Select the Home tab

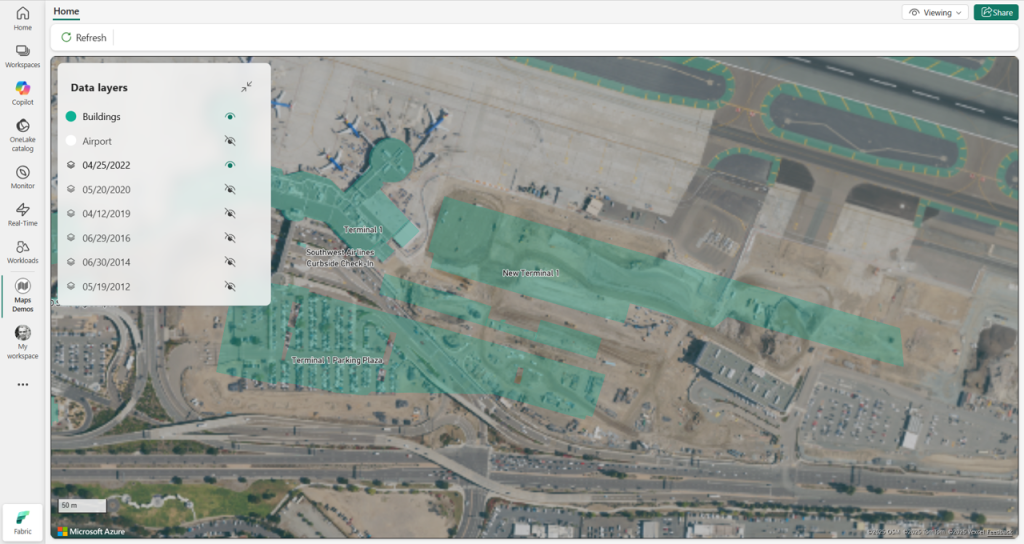pyautogui.click(x=66, y=11)
